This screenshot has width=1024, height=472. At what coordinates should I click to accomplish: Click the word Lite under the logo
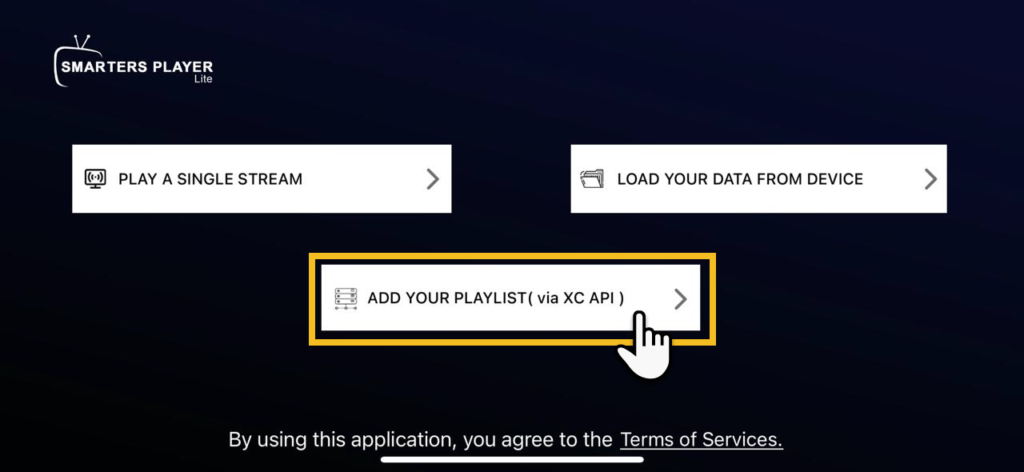(x=204, y=80)
